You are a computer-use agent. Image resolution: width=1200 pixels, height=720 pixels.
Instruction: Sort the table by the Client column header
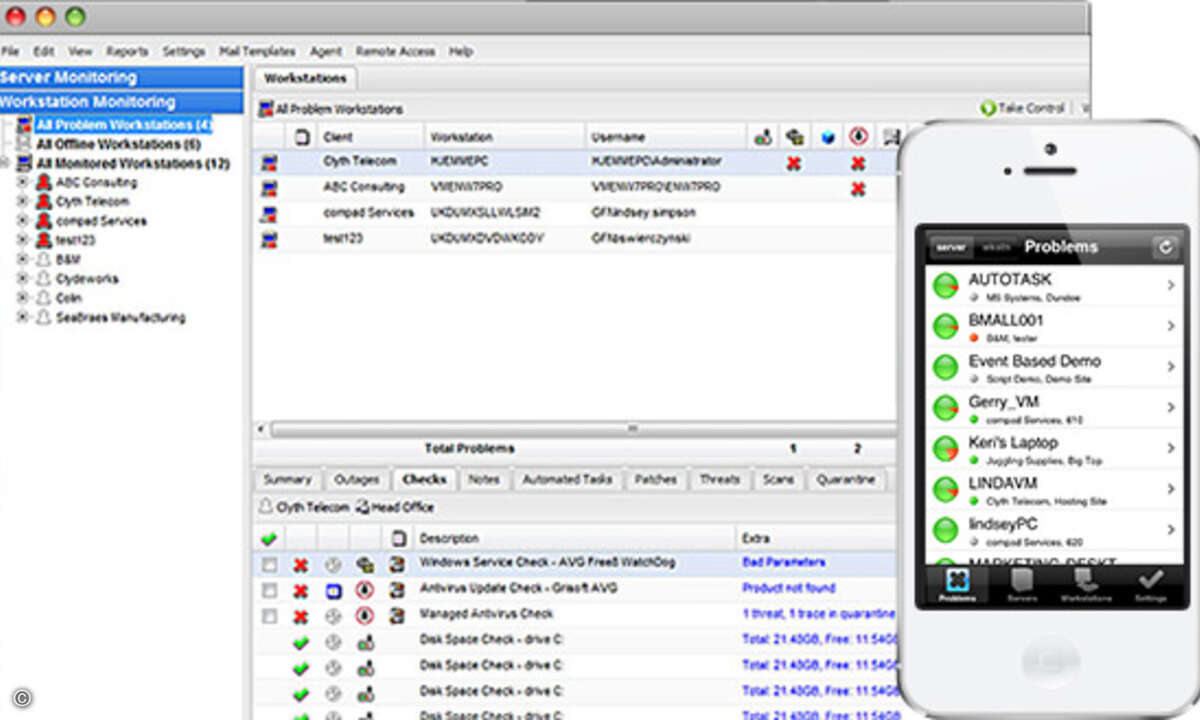click(369, 137)
